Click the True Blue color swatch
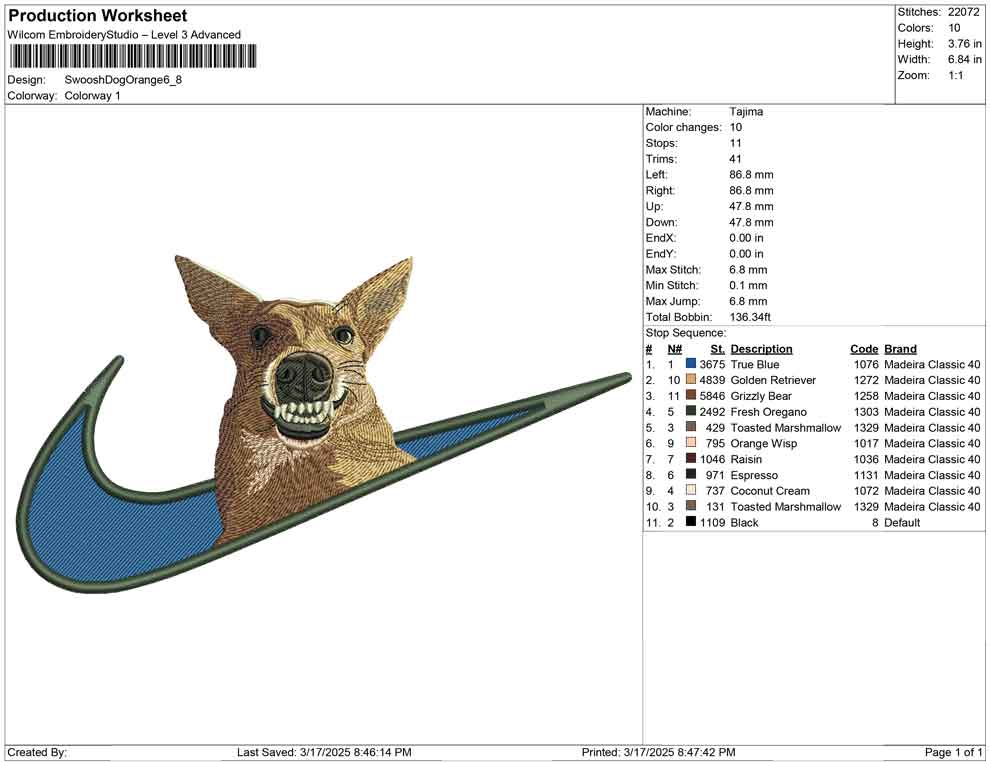The width and height of the screenshot is (990, 762). (x=691, y=364)
